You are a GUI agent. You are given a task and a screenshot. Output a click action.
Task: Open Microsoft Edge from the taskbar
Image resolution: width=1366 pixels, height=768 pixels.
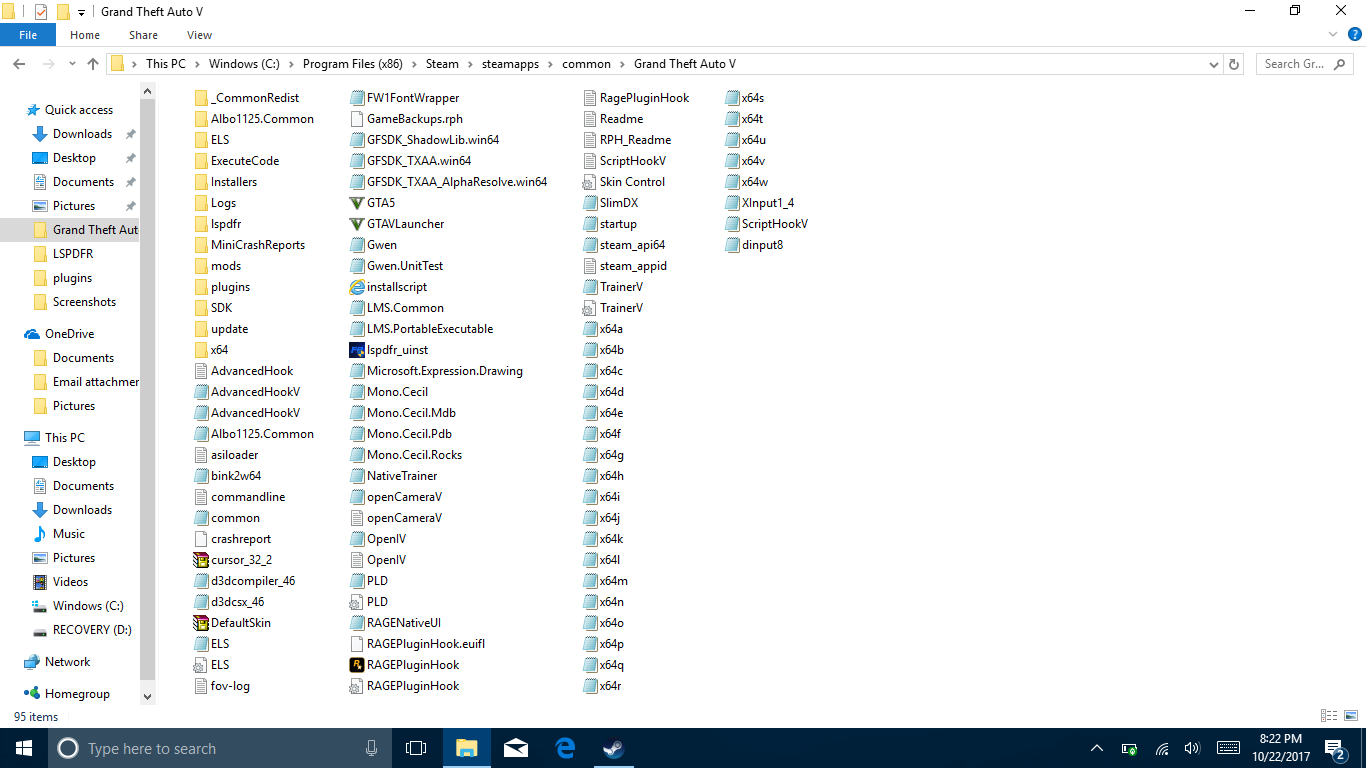[565, 748]
